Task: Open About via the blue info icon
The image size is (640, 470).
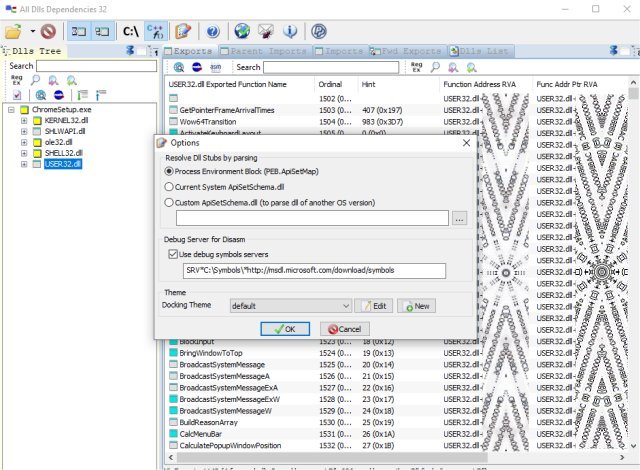Action: (x=290, y=31)
